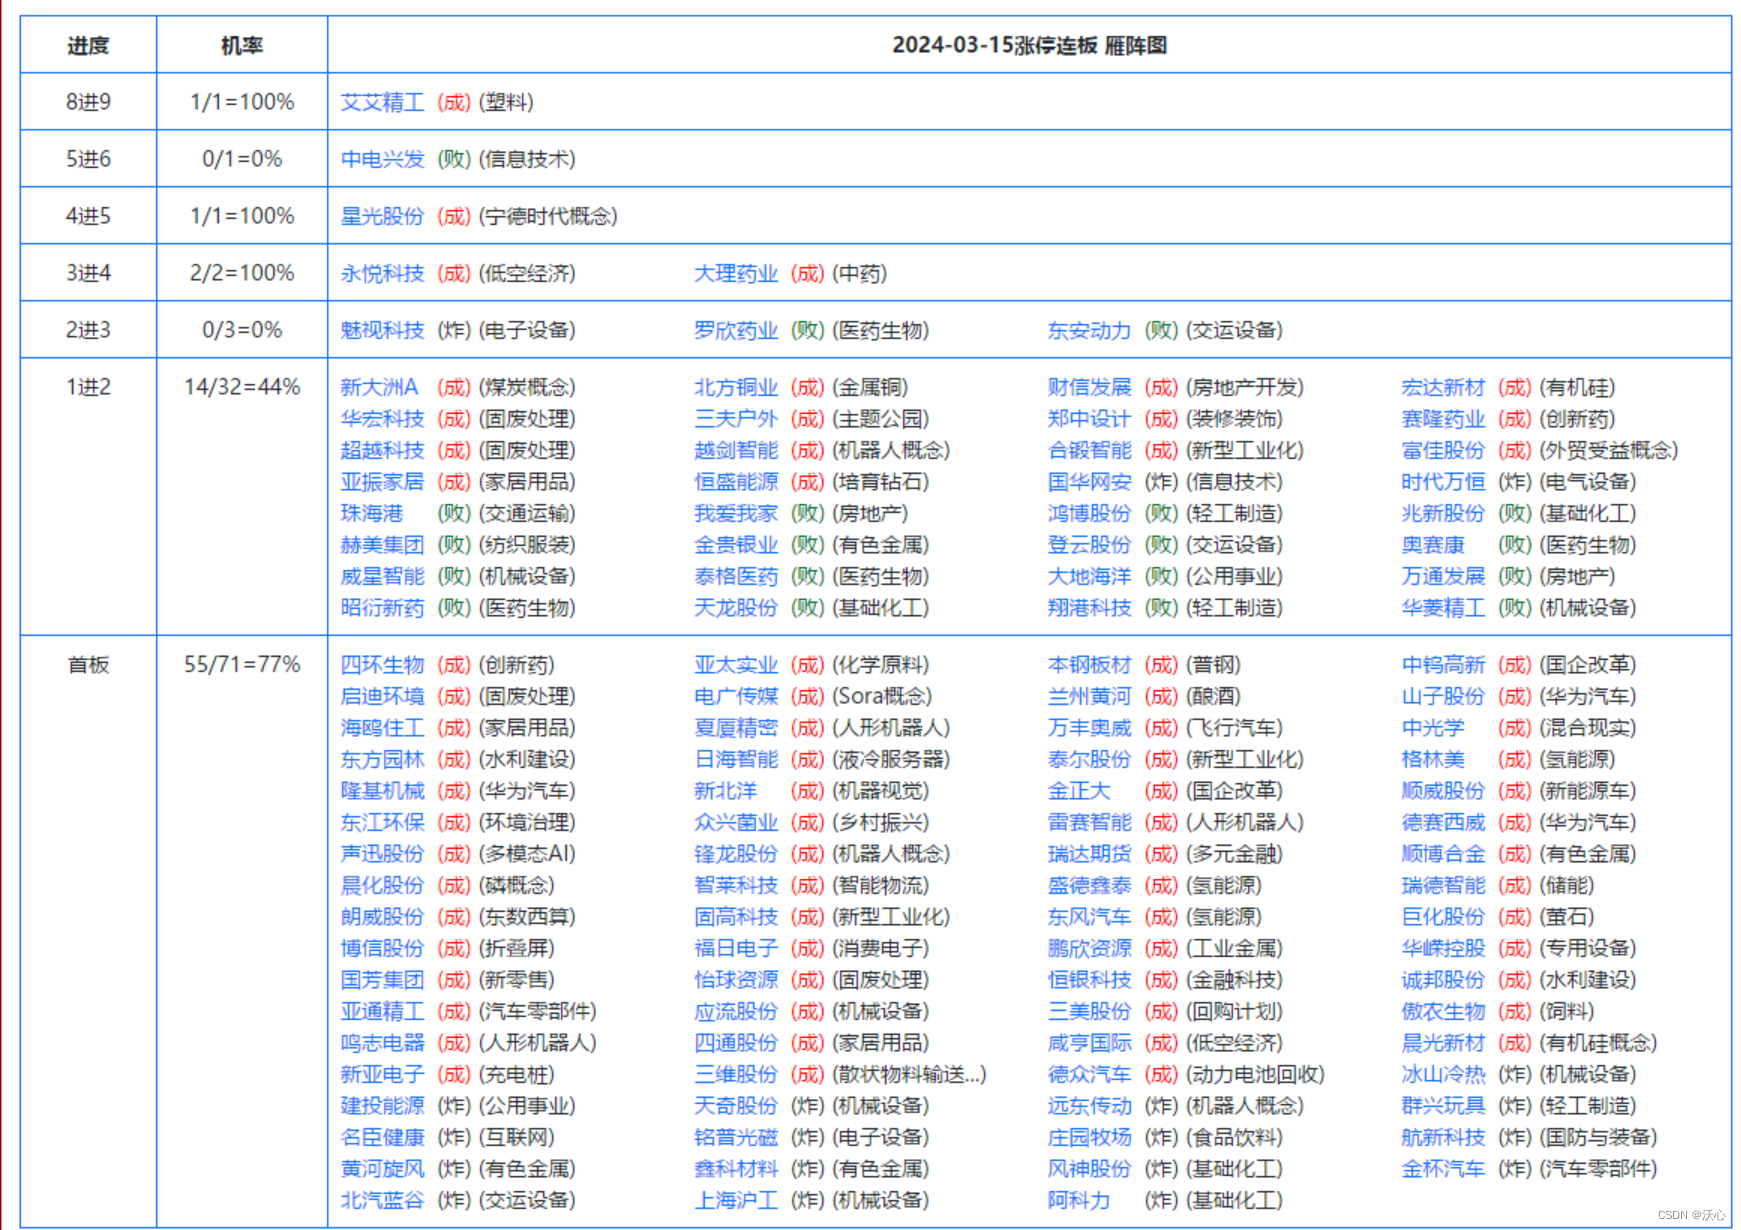1741x1230 pixels.
Task: Click the 翔港科技 stock link
Action: coord(1089,607)
